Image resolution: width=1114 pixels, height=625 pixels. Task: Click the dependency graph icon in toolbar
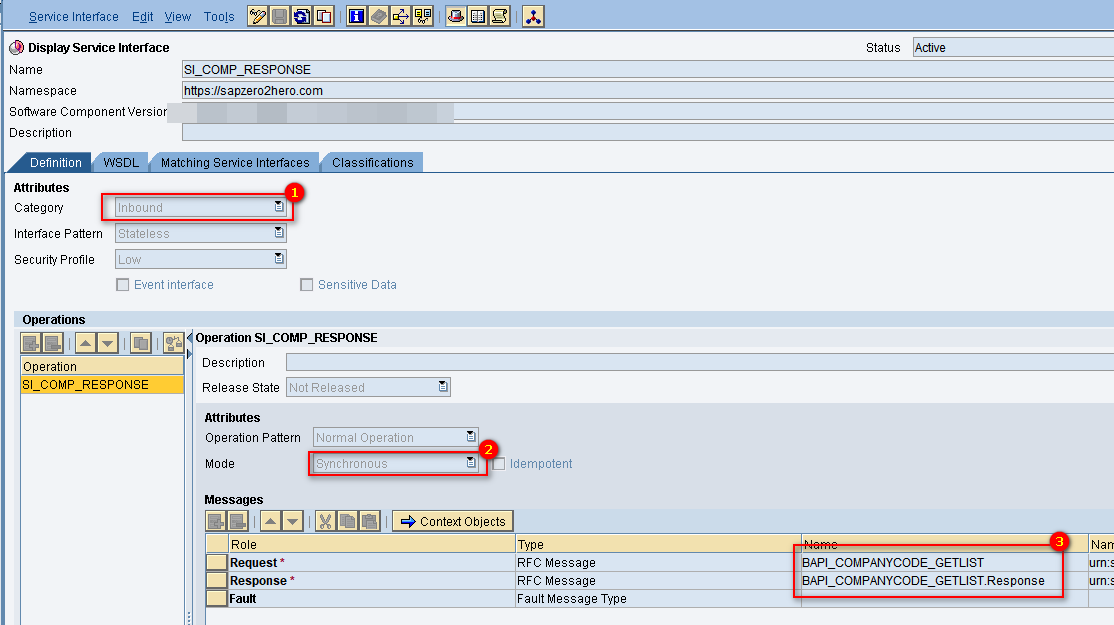[533, 16]
